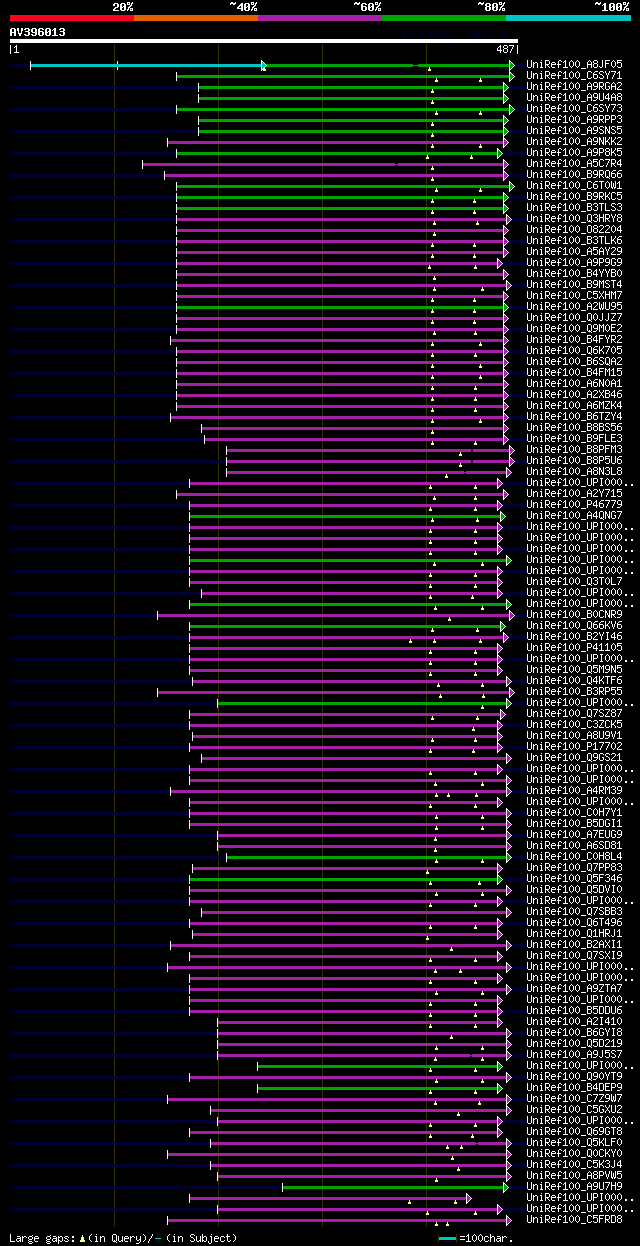Click the query name AV396013

pos(38,32)
